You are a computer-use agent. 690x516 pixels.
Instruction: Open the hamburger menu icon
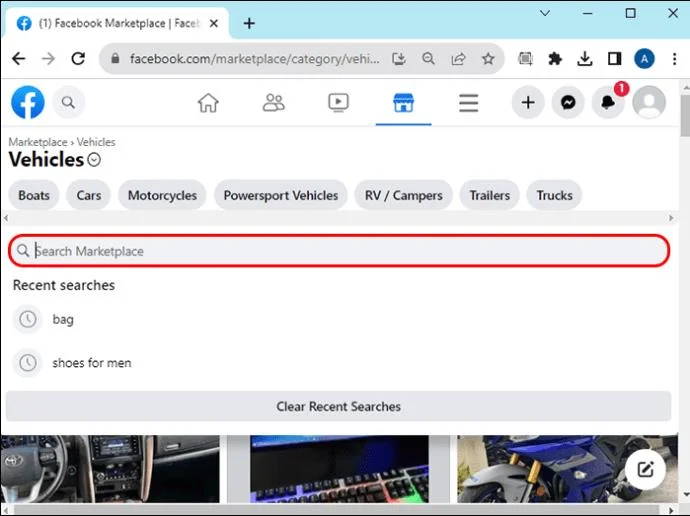pos(468,103)
